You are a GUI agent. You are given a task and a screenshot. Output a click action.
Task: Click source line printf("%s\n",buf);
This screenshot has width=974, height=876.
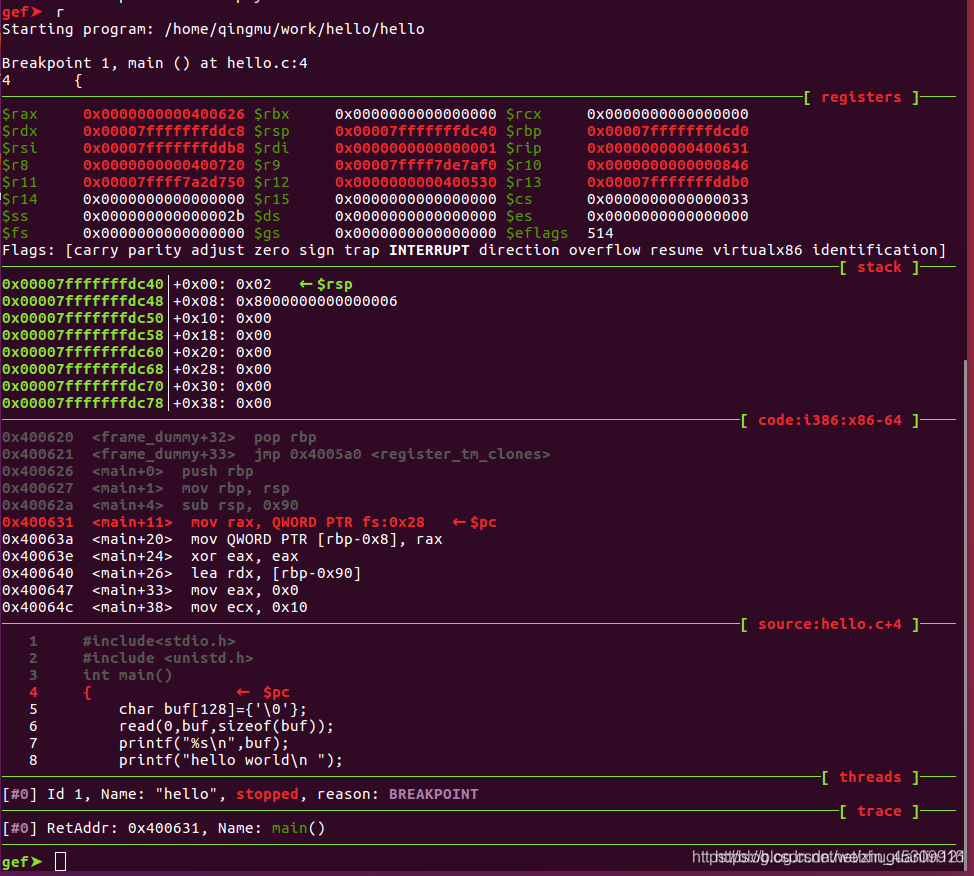pos(204,744)
